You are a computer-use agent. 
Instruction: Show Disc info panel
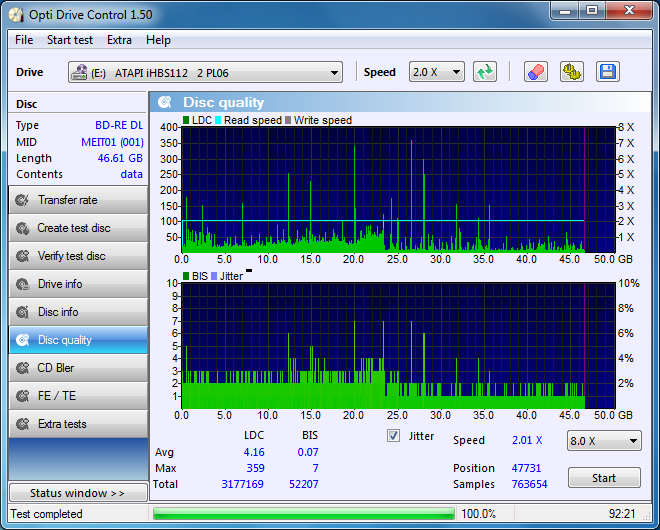click(x=78, y=312)
